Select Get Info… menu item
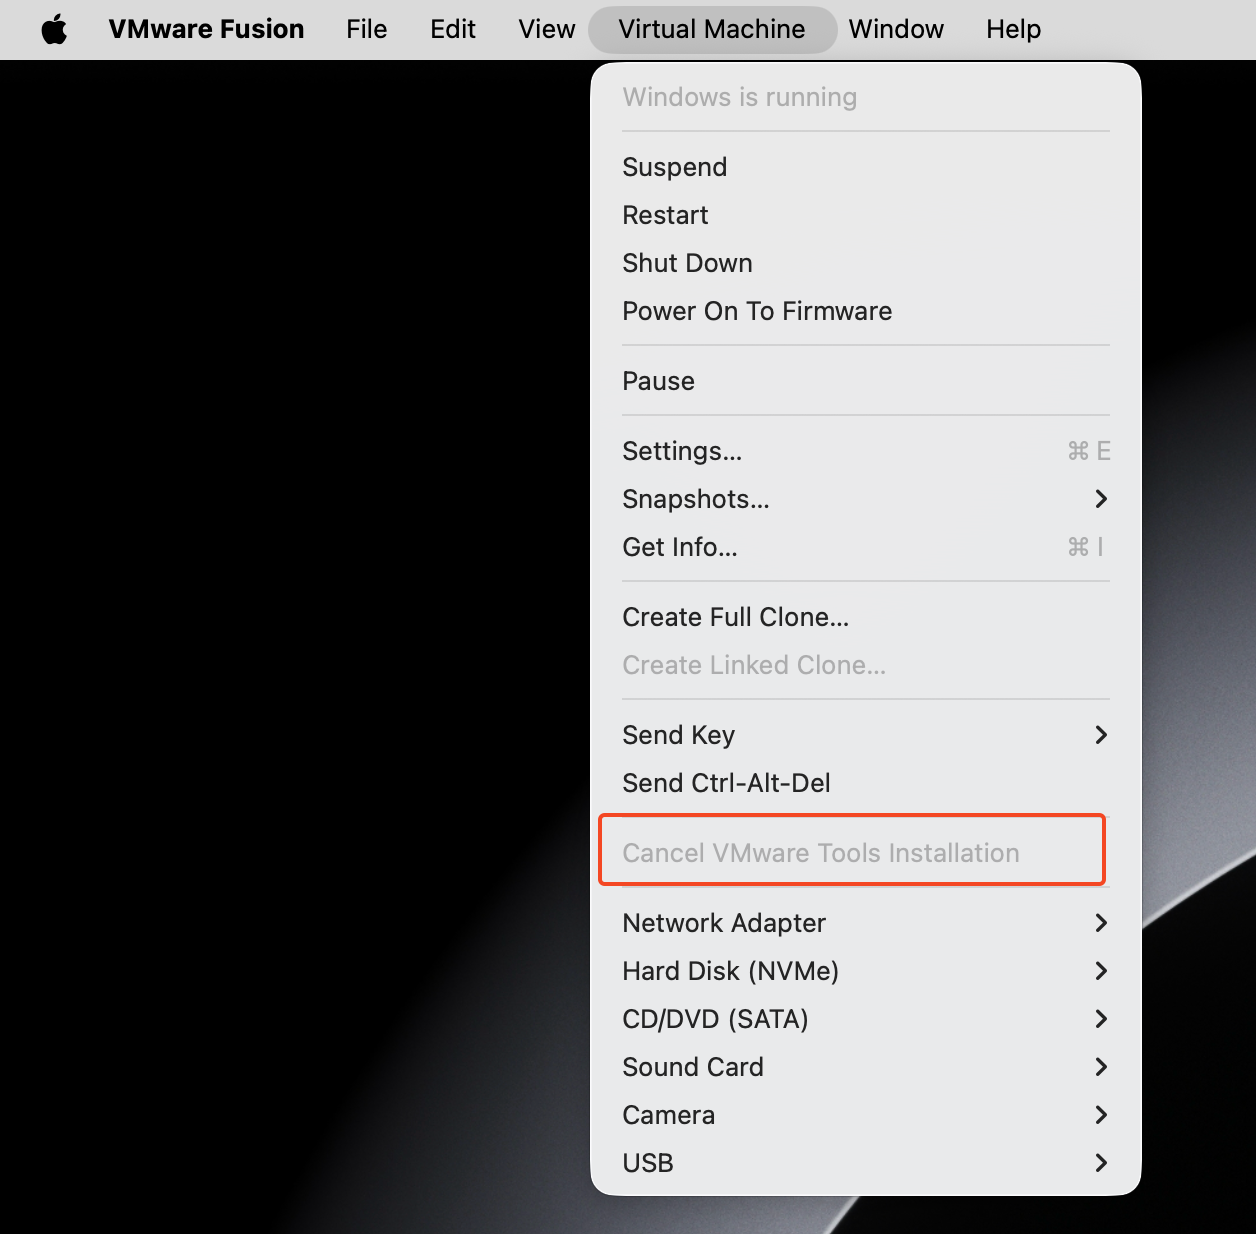The width and height of the screenshot is (1256, 1234). 866,547
